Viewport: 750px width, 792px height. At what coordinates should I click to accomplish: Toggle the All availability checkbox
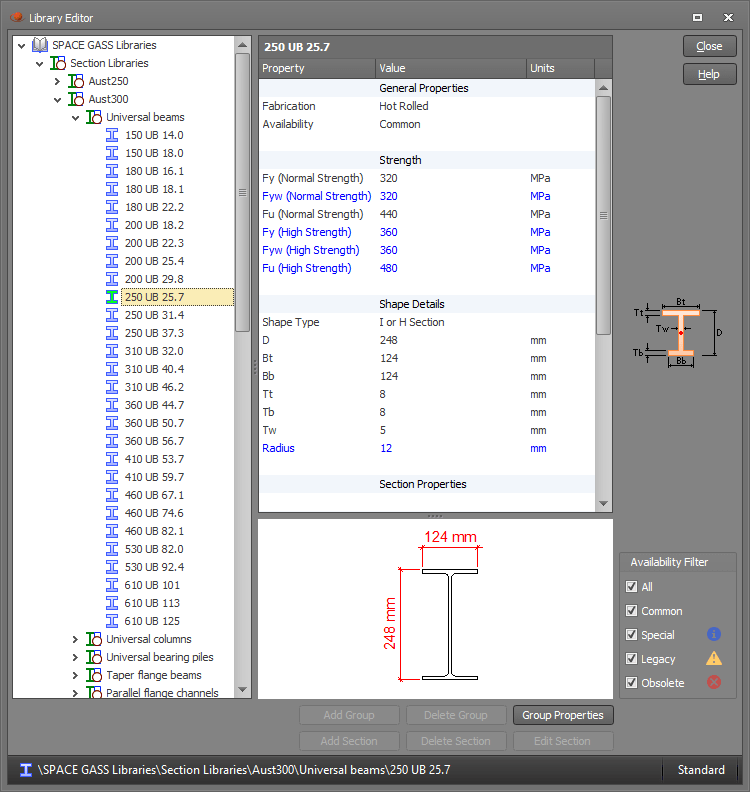[x=631, y=586]
